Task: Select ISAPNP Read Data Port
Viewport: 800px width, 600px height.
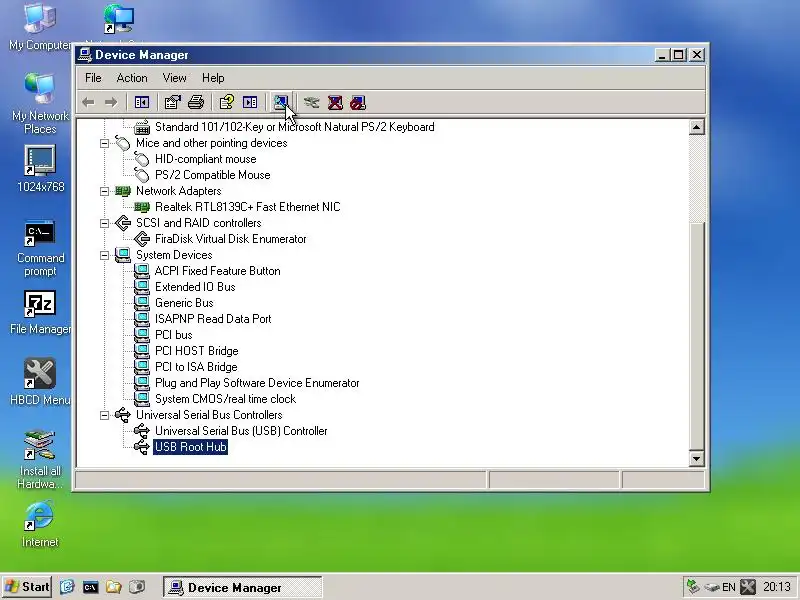Action: tap(213, 319)
